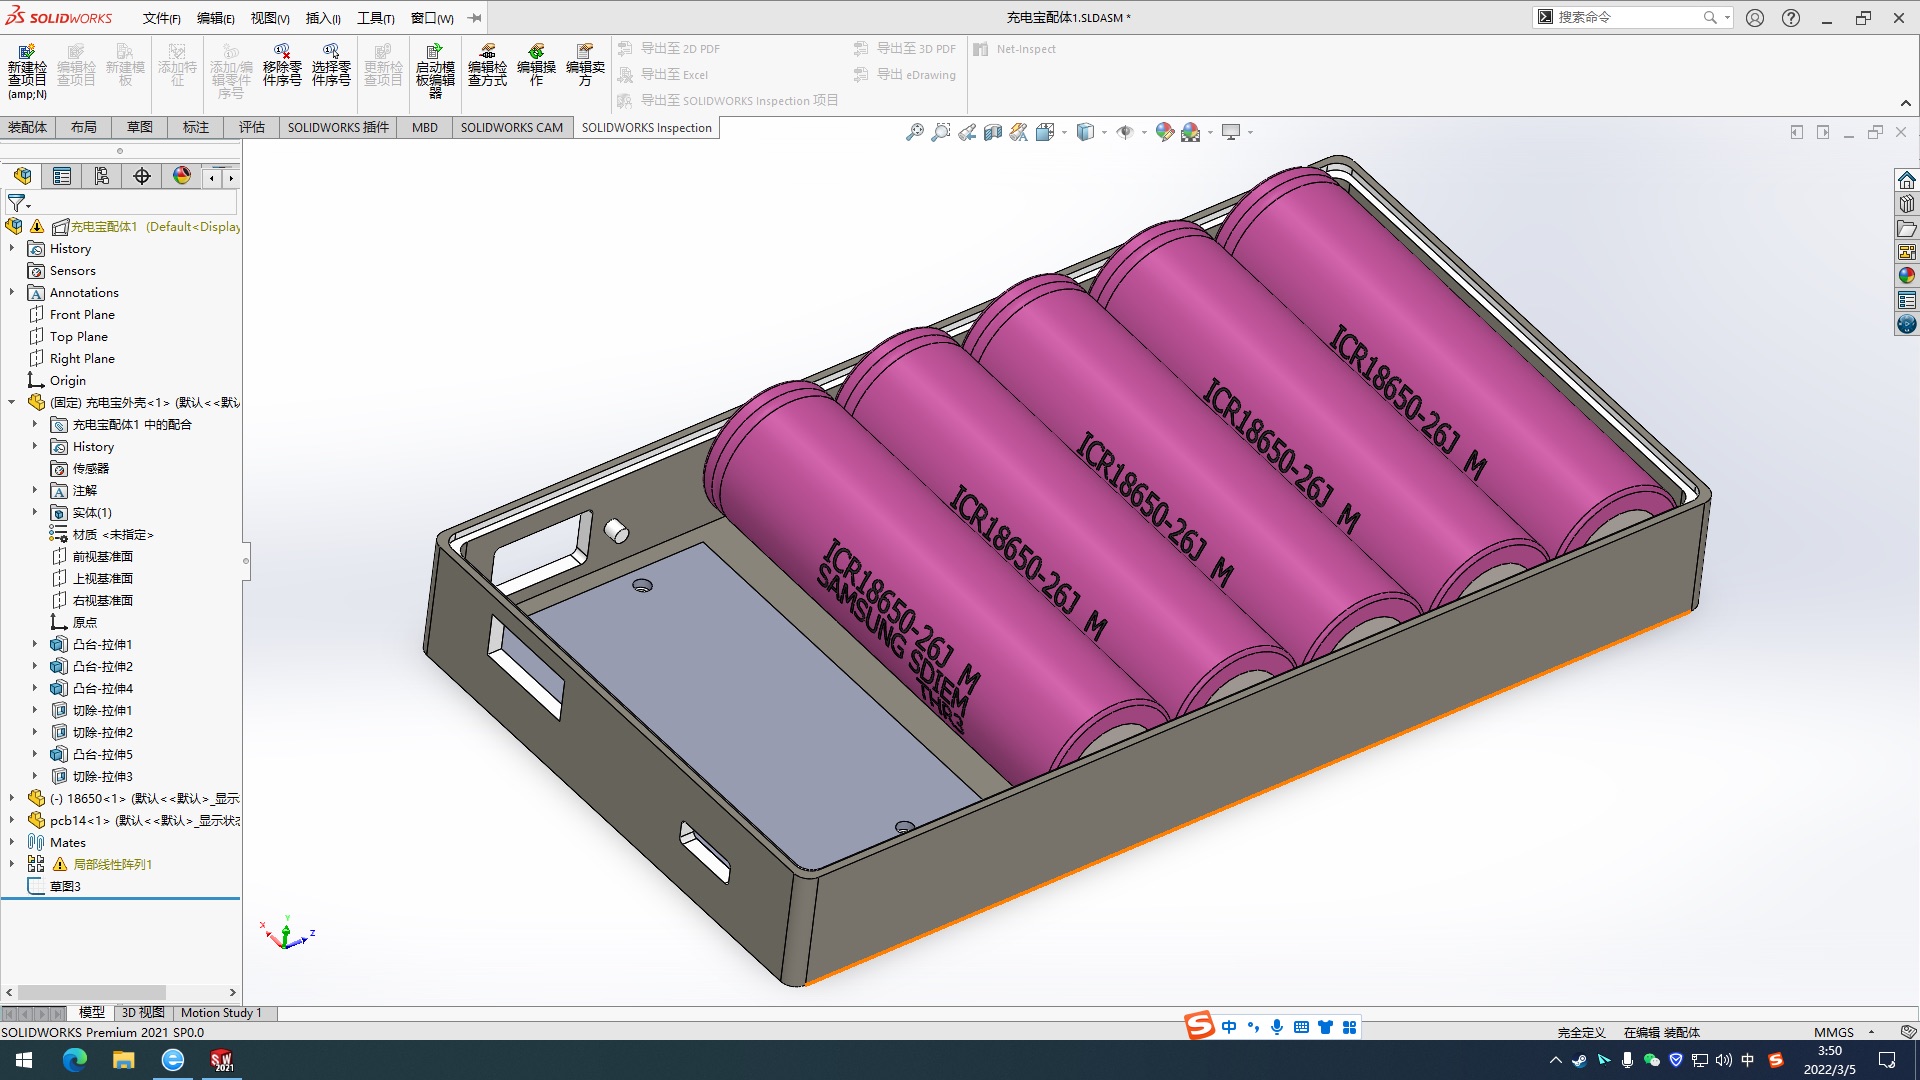This screenshot has height=1080, width=1920.
Task: Expand pcb14<1> component node
Action: click(12, 820)
